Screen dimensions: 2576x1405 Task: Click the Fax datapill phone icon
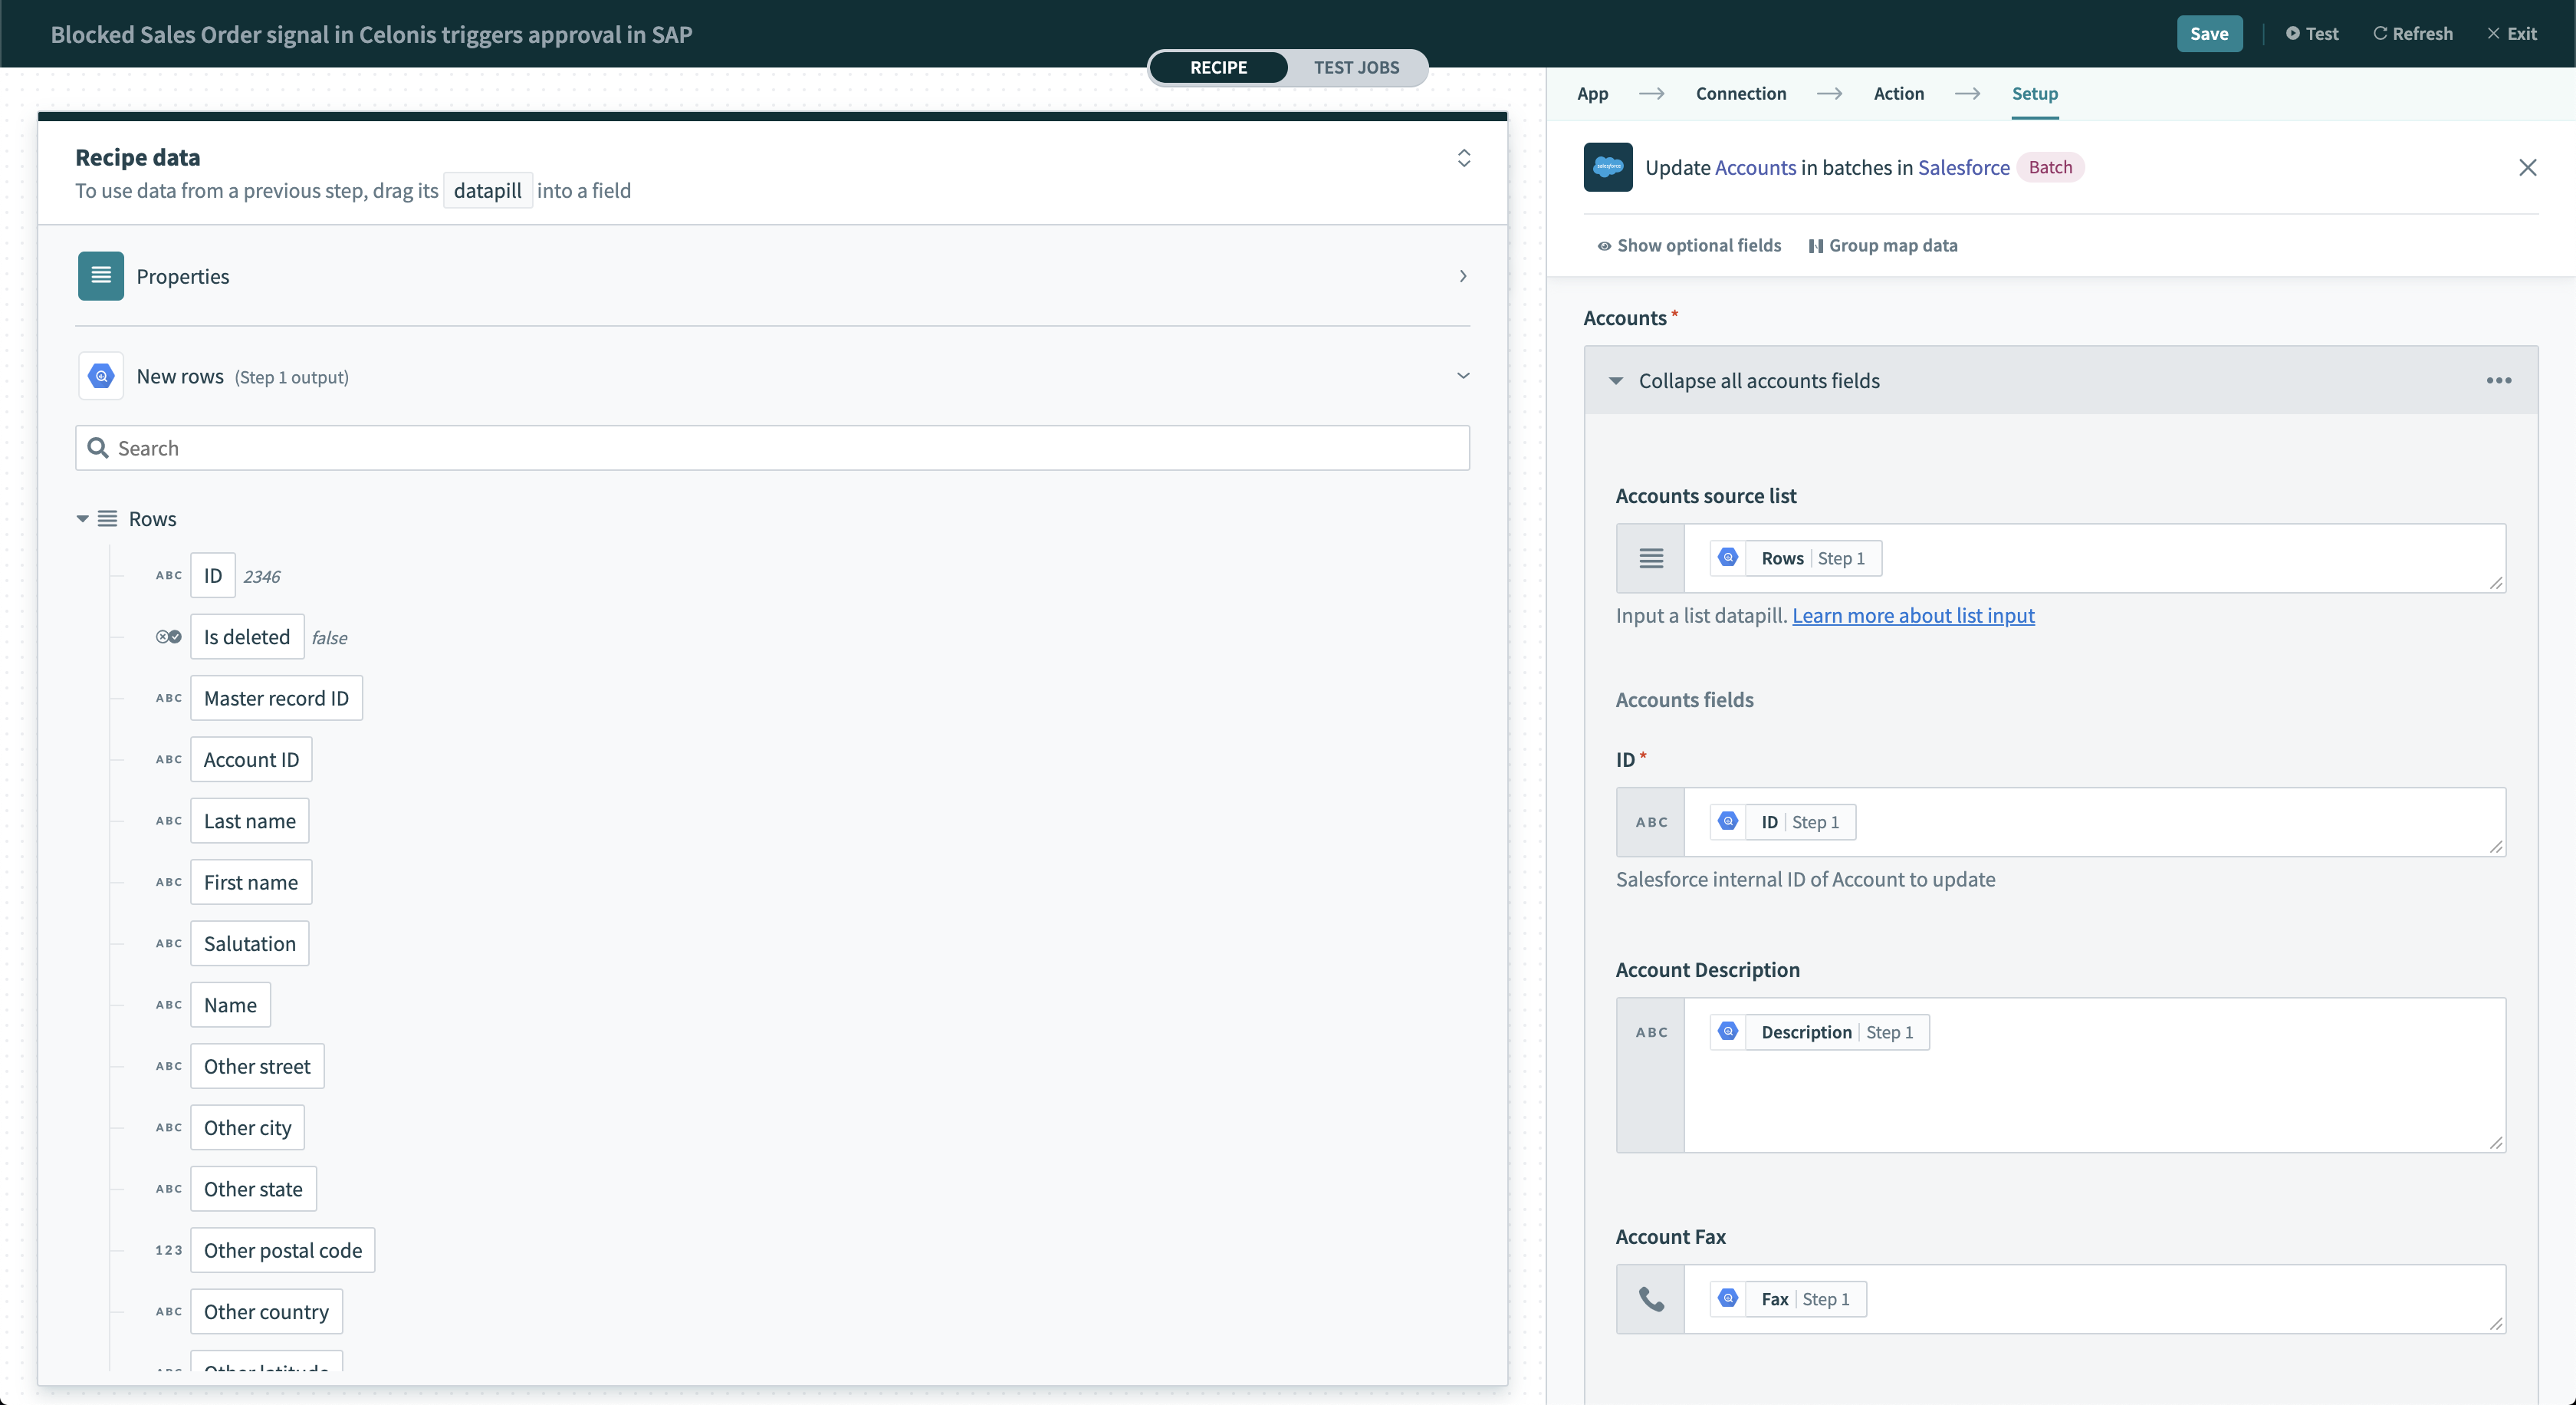click(x=1651, y=1298)
